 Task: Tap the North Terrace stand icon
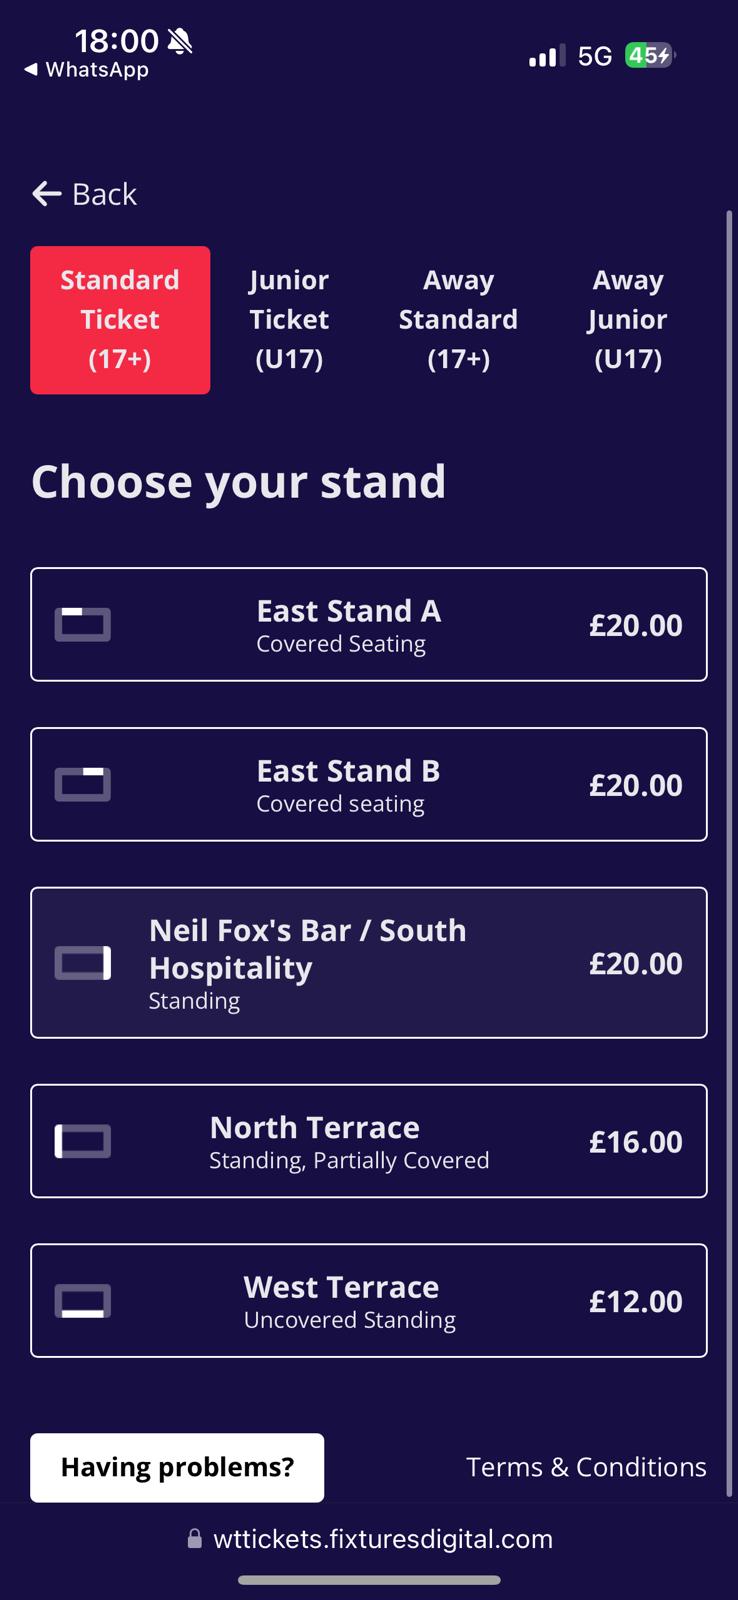point(82,1141)
